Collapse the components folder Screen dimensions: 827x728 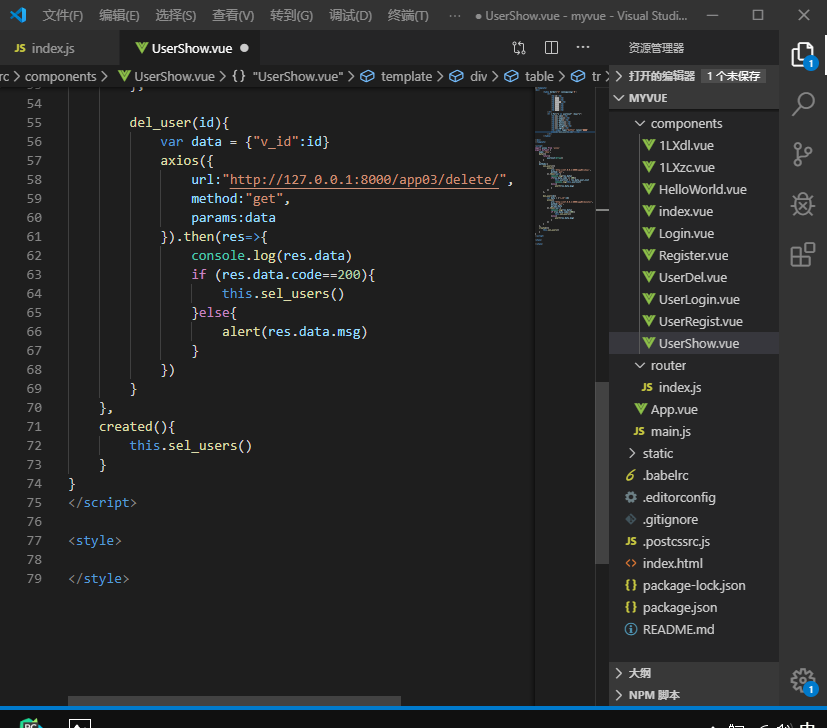(x=686, y=124)
